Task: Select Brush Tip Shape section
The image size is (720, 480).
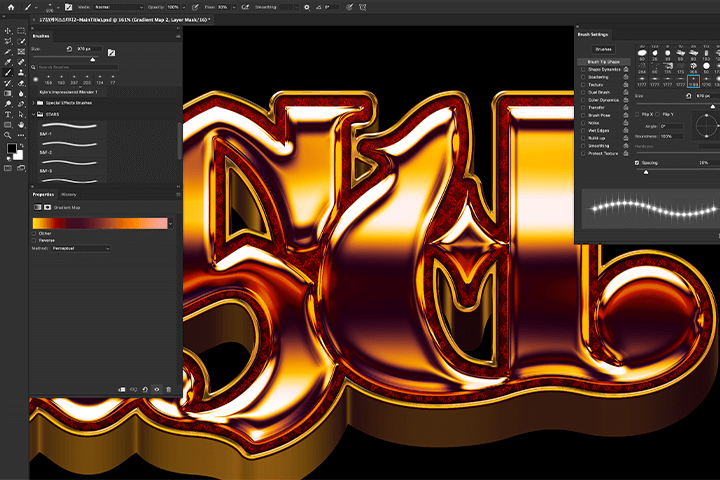Action: click(603, 62)
